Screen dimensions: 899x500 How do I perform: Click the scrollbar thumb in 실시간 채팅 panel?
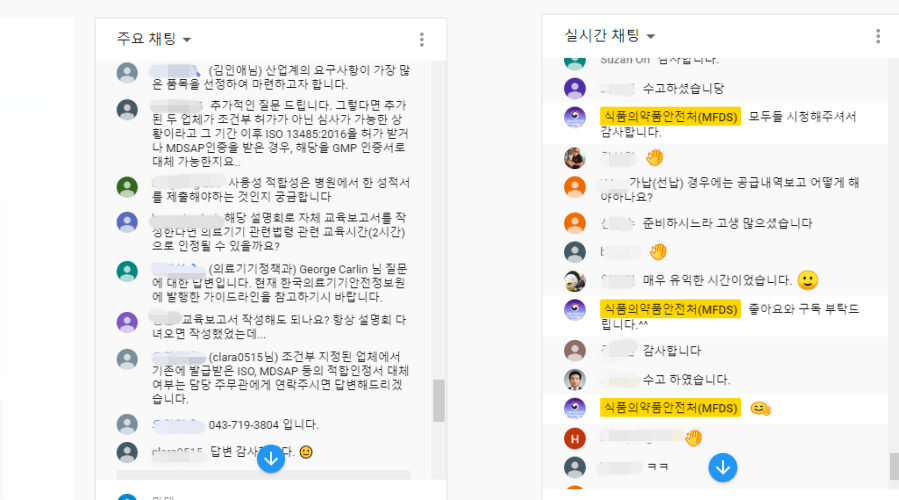(x=894, y=466)
